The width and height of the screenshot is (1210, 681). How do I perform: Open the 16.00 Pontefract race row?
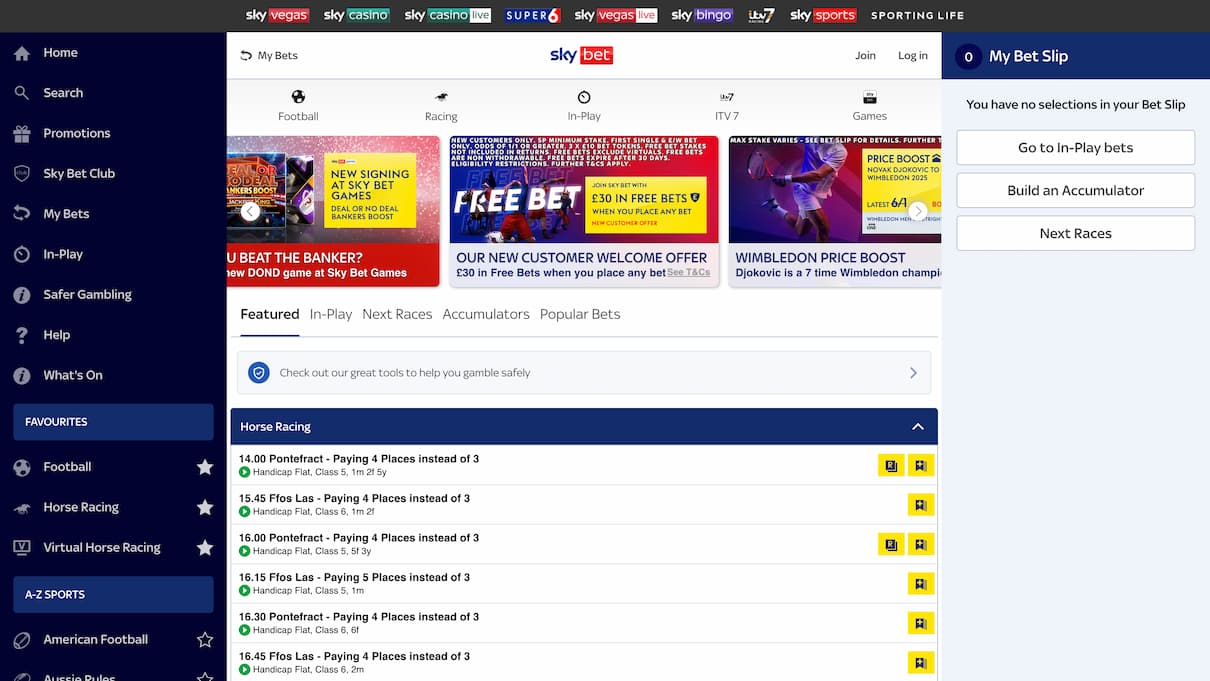pos(584,544)
